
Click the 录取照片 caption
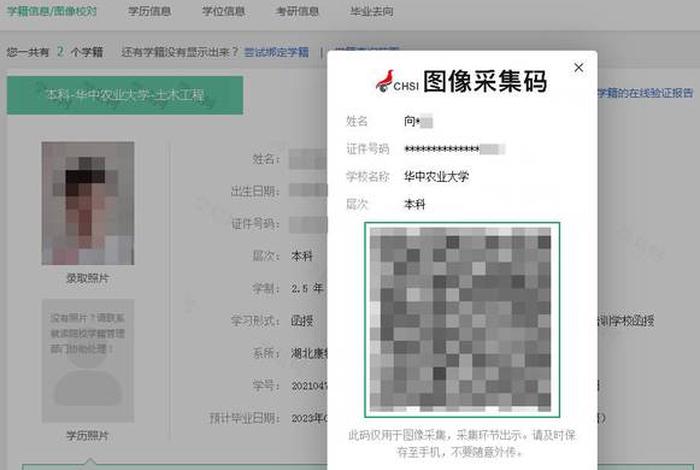[88, 278]
